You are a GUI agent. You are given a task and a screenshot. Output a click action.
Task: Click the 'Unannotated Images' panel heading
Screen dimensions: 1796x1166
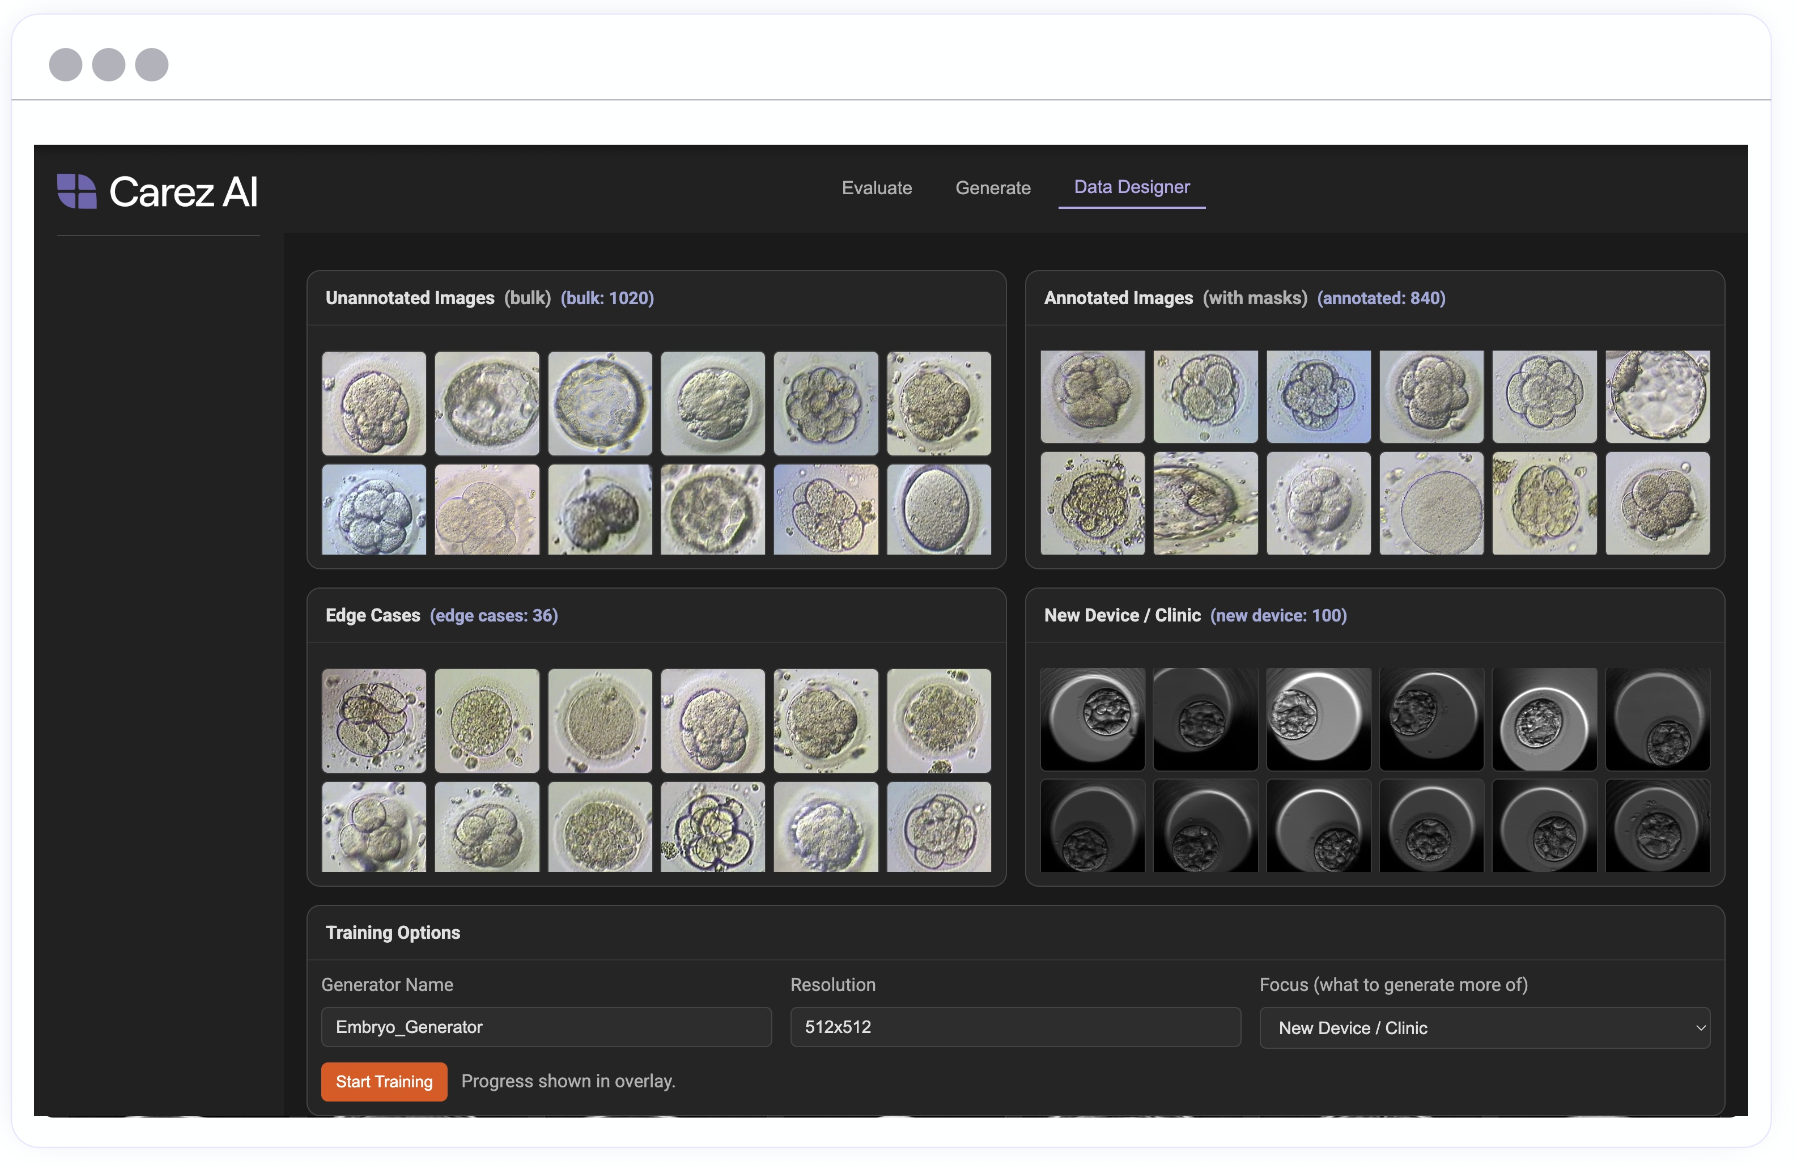pyautogui.click(x=410, y=298)
